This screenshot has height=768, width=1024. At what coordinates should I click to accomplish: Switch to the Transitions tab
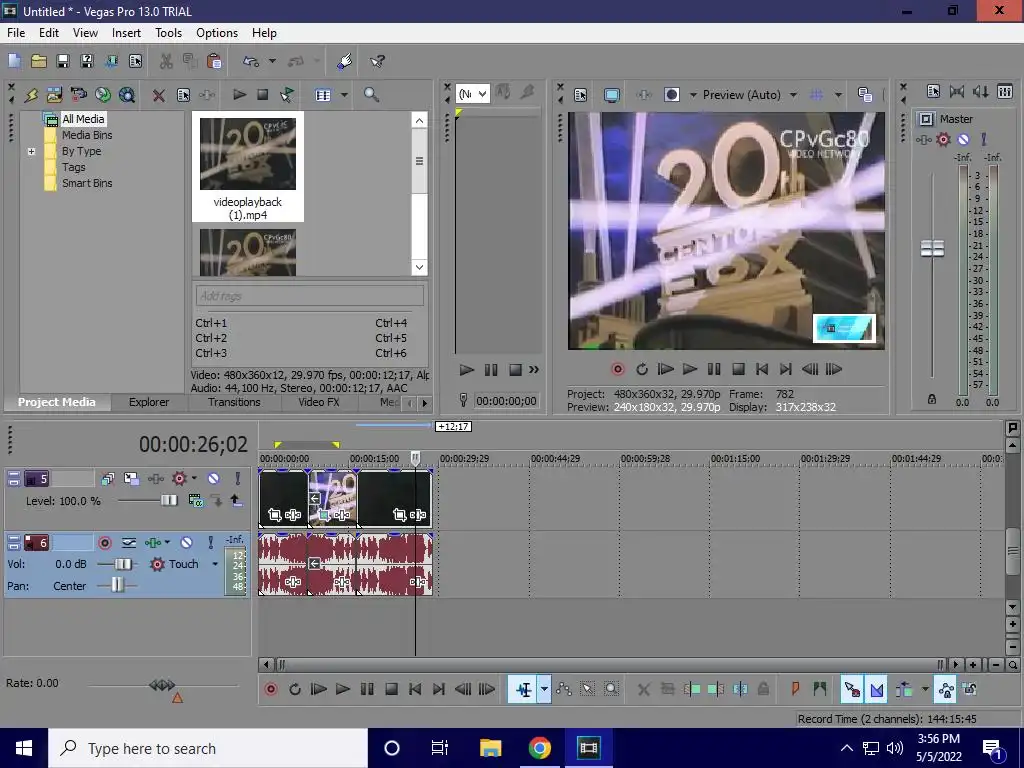click(234, 402)
